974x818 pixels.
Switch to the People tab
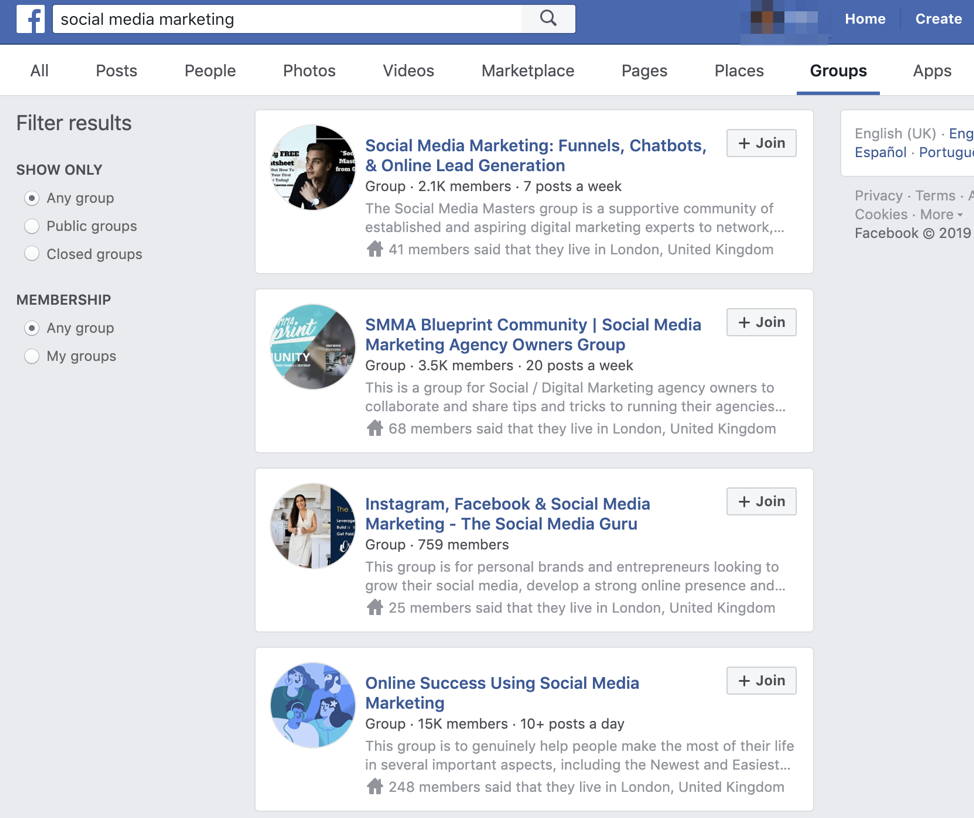[x=210, y=71]
